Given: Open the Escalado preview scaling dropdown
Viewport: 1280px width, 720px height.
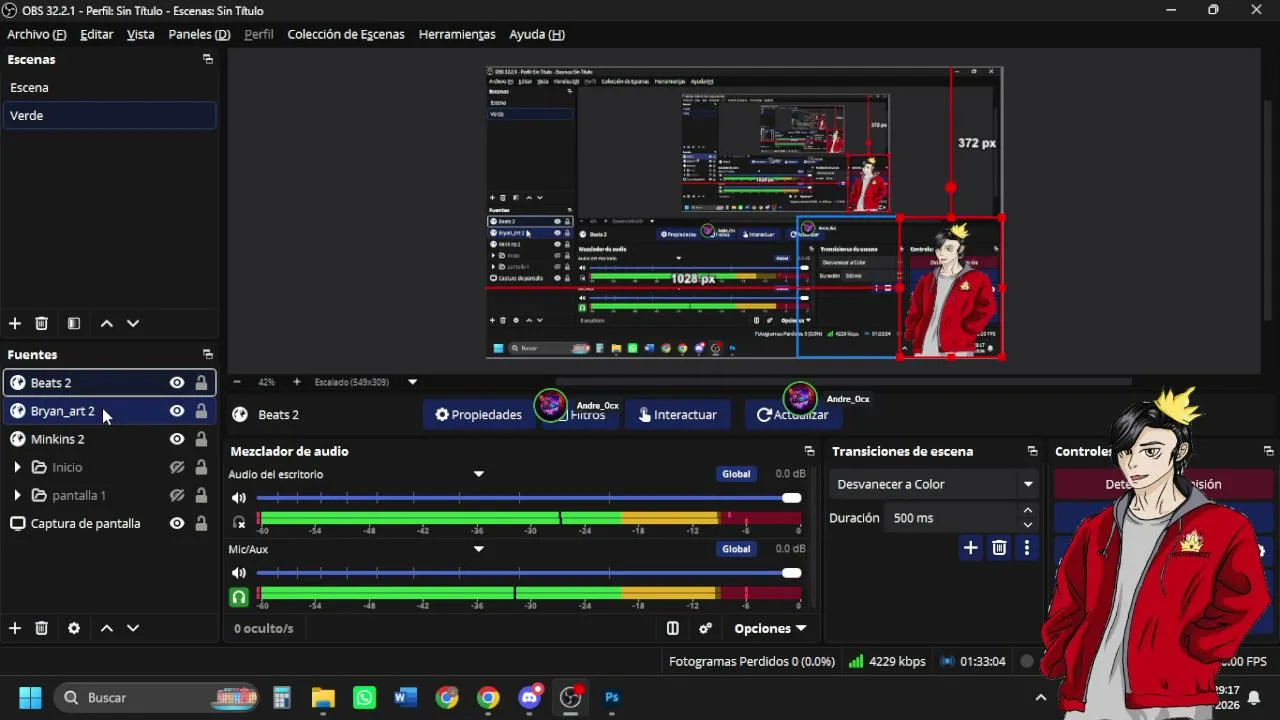Looking at the screenshot, I should [412, 382].
